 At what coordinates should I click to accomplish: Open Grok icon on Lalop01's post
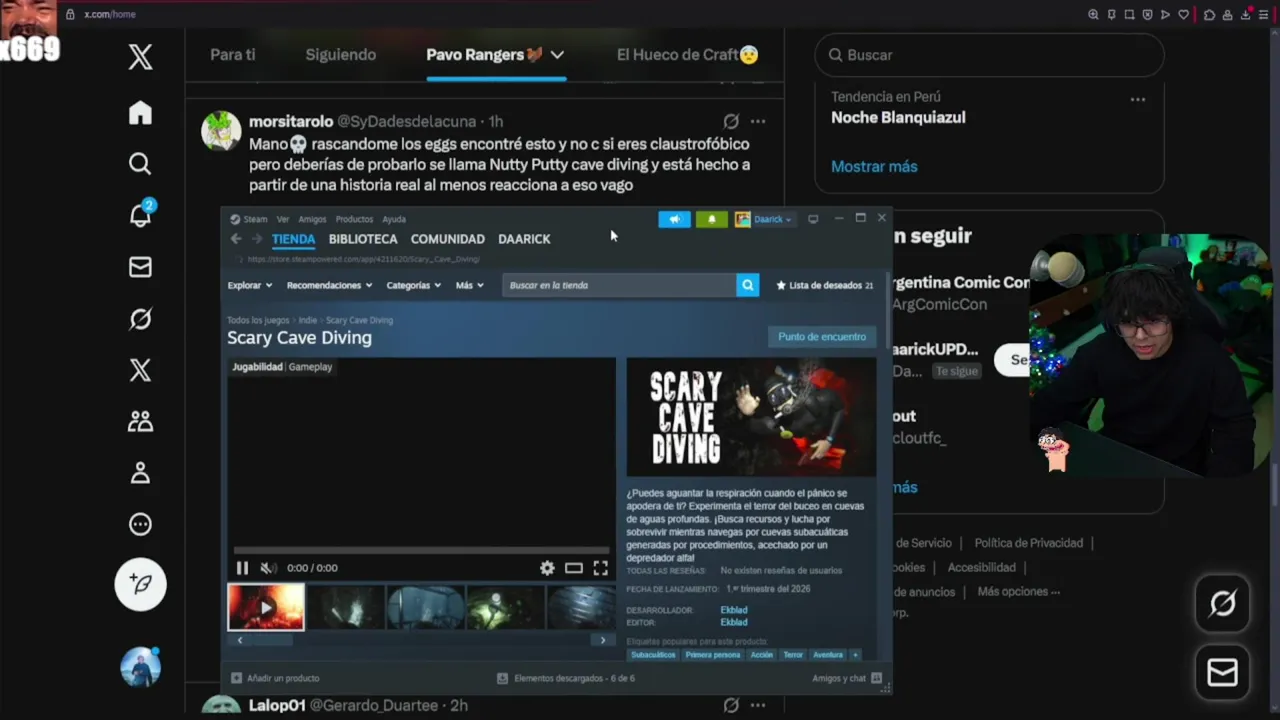731,705
